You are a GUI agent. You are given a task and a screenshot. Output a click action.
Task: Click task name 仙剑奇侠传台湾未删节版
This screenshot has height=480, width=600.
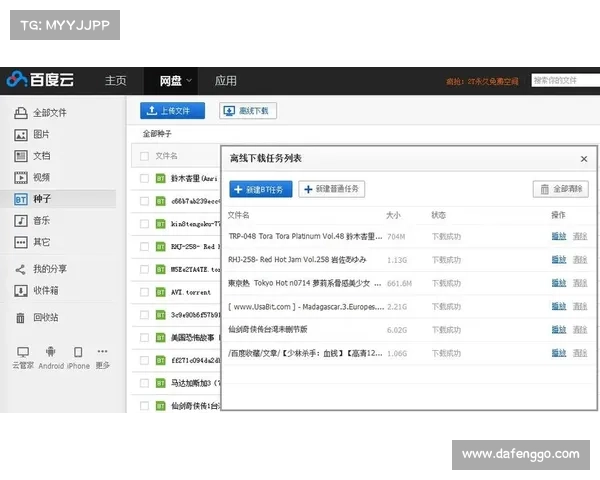point(267,330)
